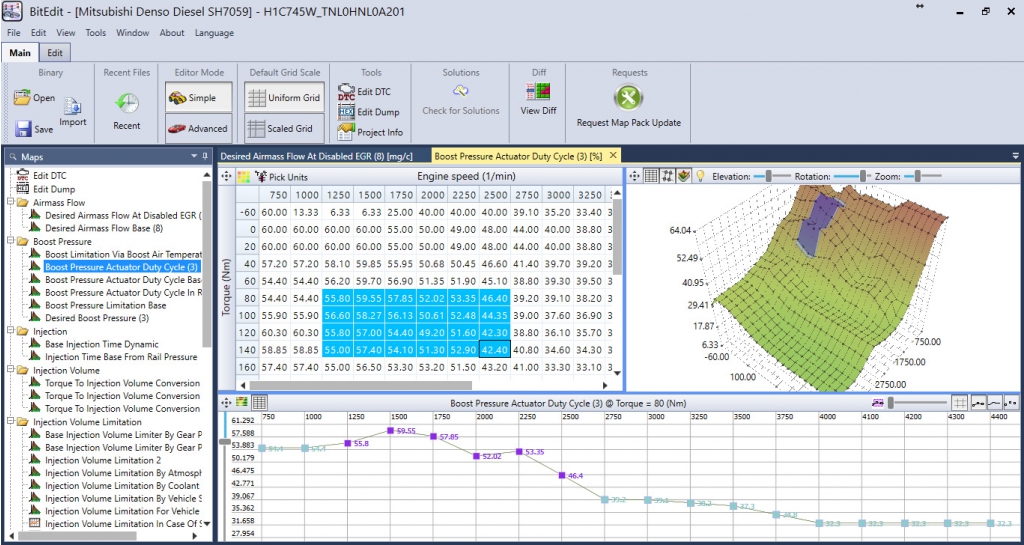Select Uniform Grid scale
The image size is (1024, 545).
click(284, 98)
